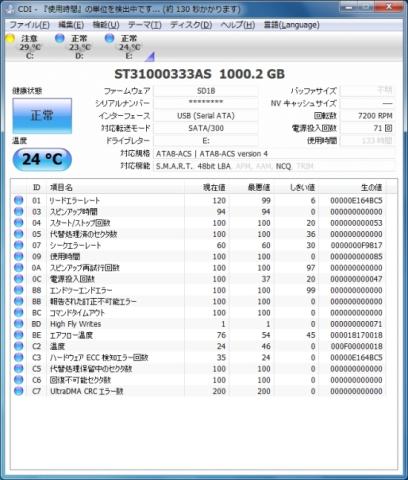Select drive E: status indicator
The width and height of the screenshot is (408, 480).
point(124,47)
